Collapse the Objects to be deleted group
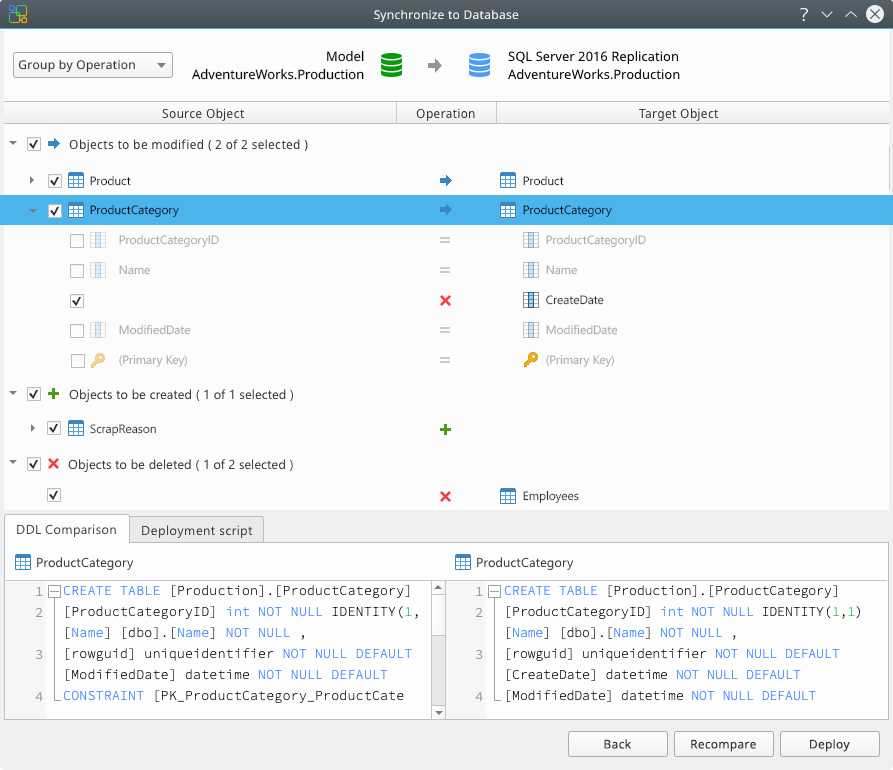893x770 pixels. (x=13, y=462)
